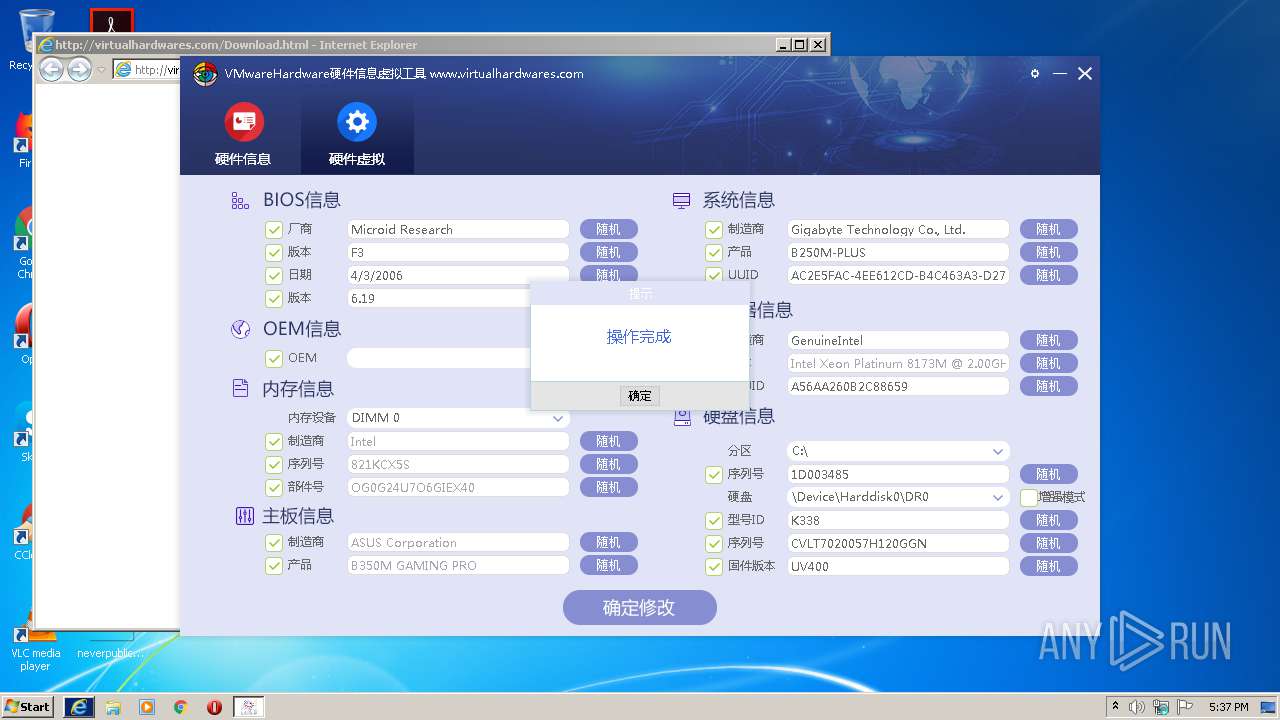Toggle motherboard 产品 checkbox
The height and width of the screenshot is (720, 1280).
[x=274, y=565]
